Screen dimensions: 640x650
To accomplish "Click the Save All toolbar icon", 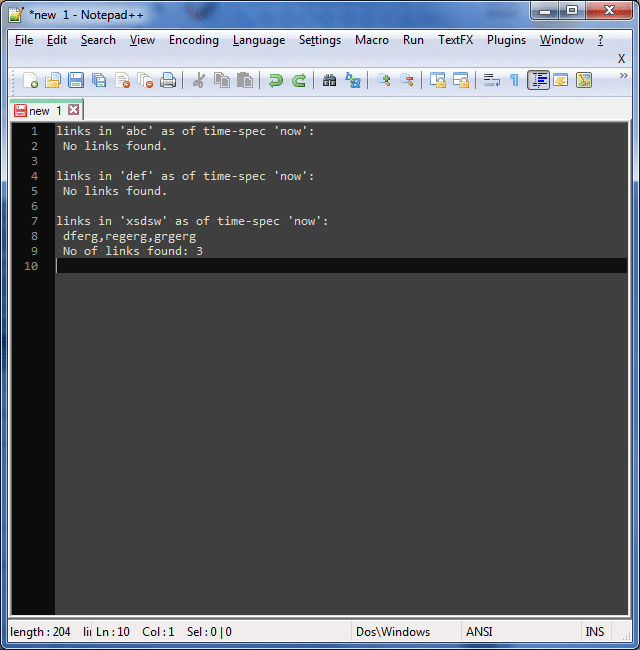I will (99, 80).
